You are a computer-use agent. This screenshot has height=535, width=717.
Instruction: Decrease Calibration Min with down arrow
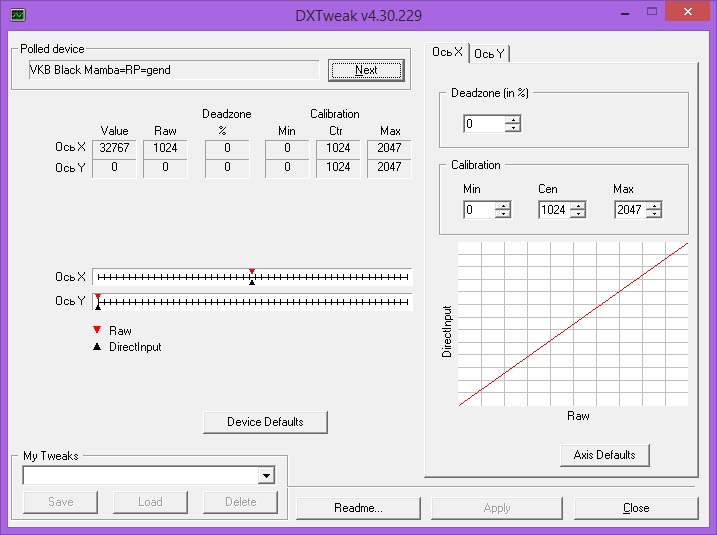click(503, 214)
